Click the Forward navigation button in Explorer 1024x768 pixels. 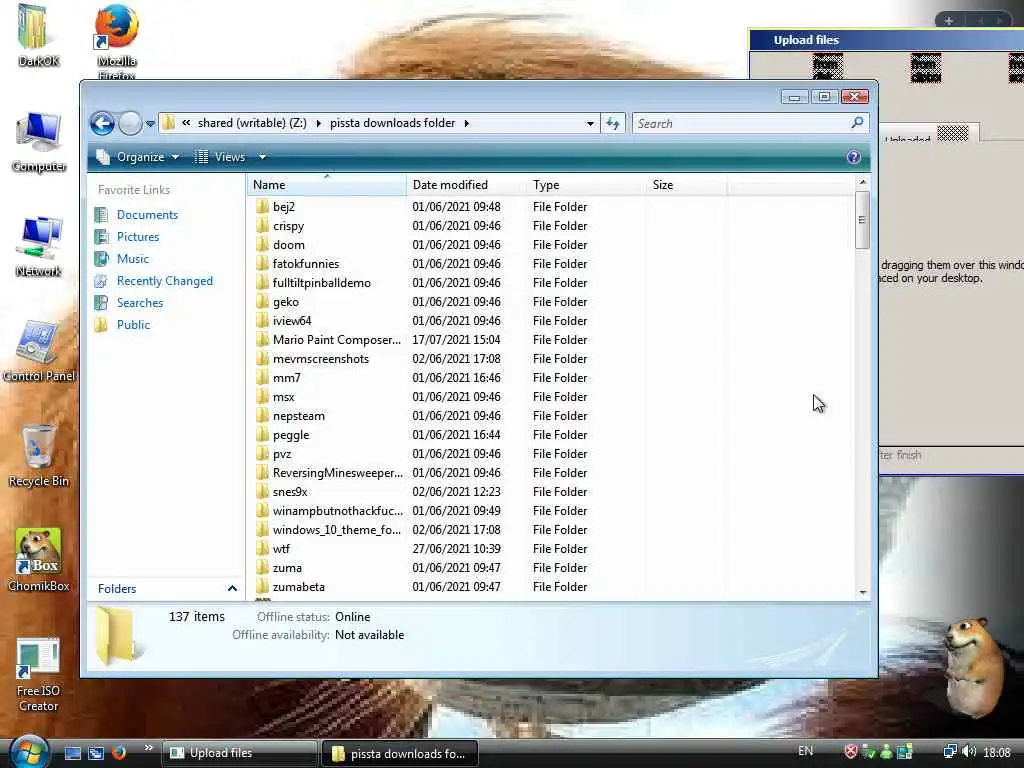point(130,123)
